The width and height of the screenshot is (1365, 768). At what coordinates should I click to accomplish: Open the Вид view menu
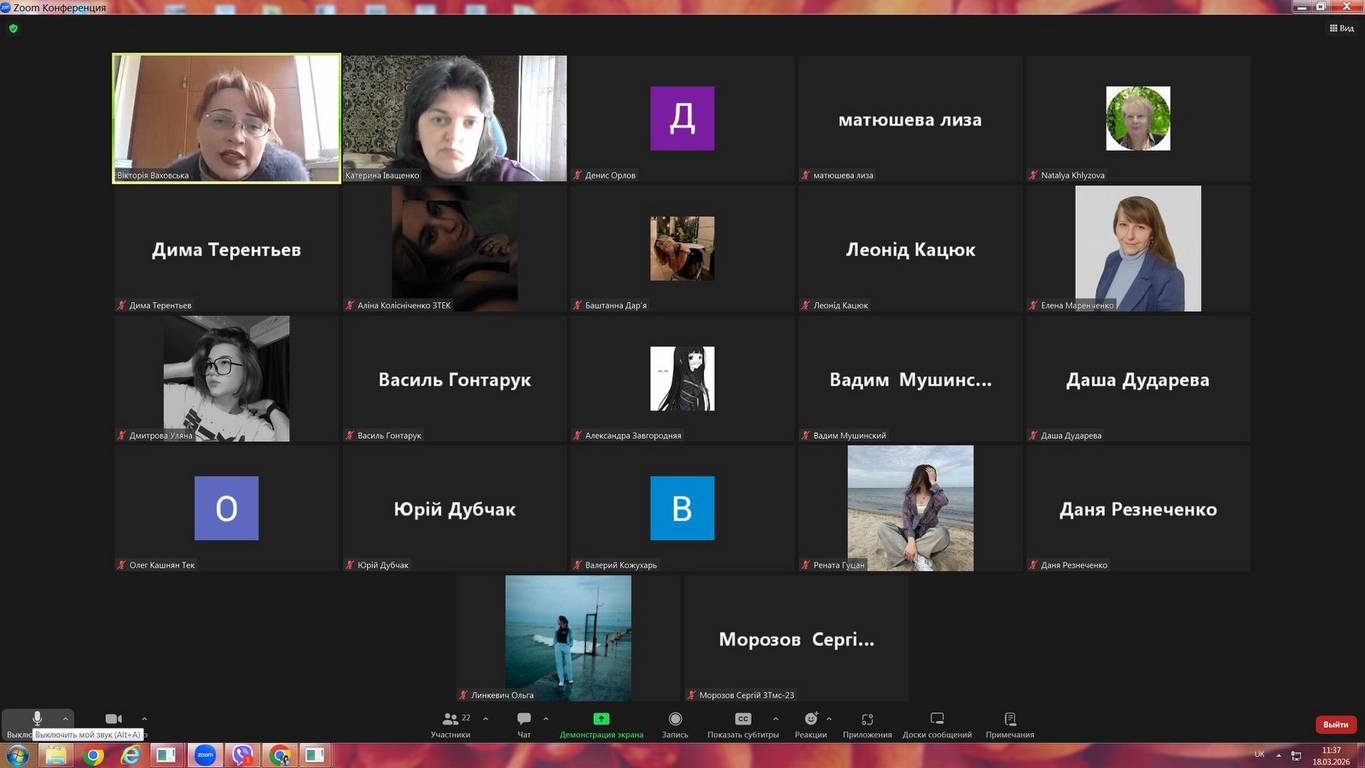click(1341, 28)
